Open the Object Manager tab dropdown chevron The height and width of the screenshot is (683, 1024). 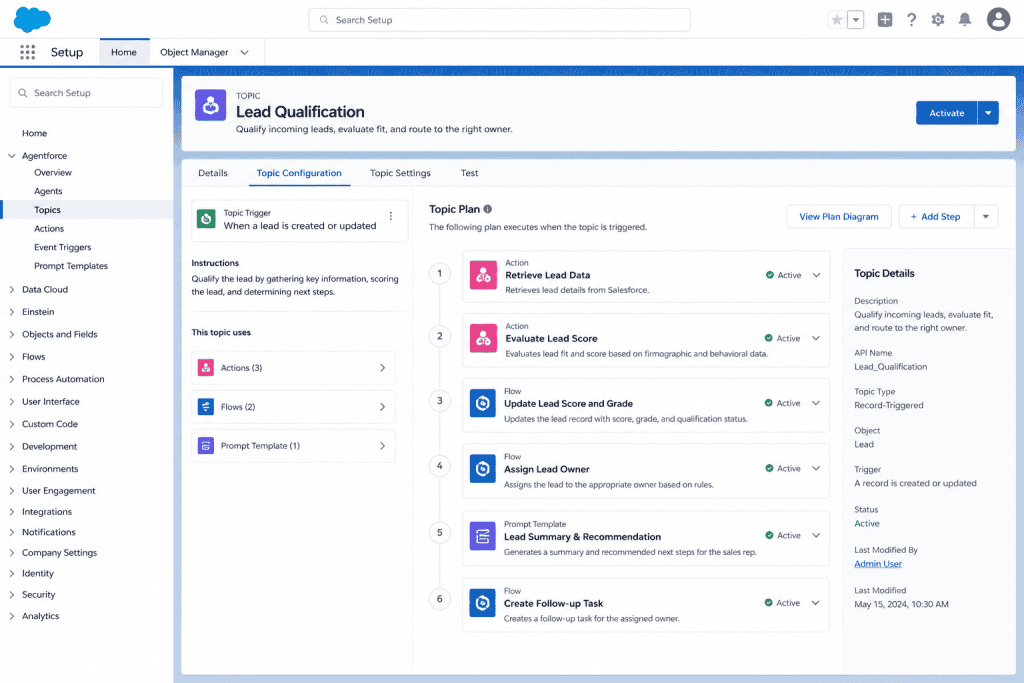[x=244, y=52]
